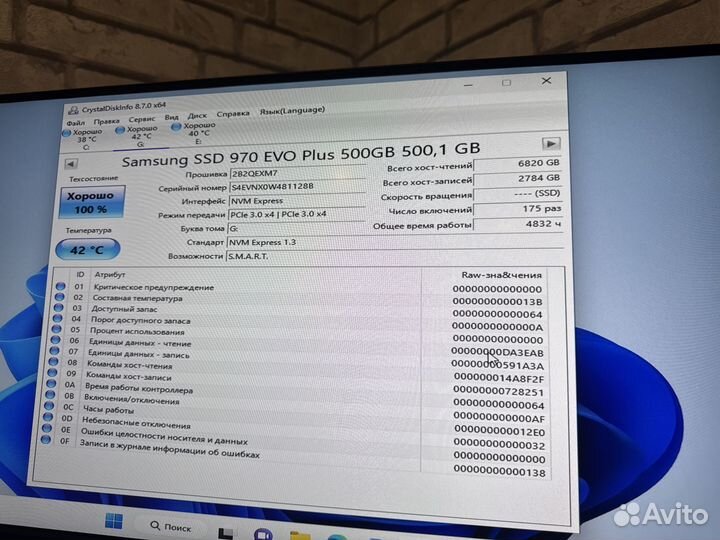Select row 02 Составная температура
The width and height of the screenshot is (720, 540).
(300, 299)
